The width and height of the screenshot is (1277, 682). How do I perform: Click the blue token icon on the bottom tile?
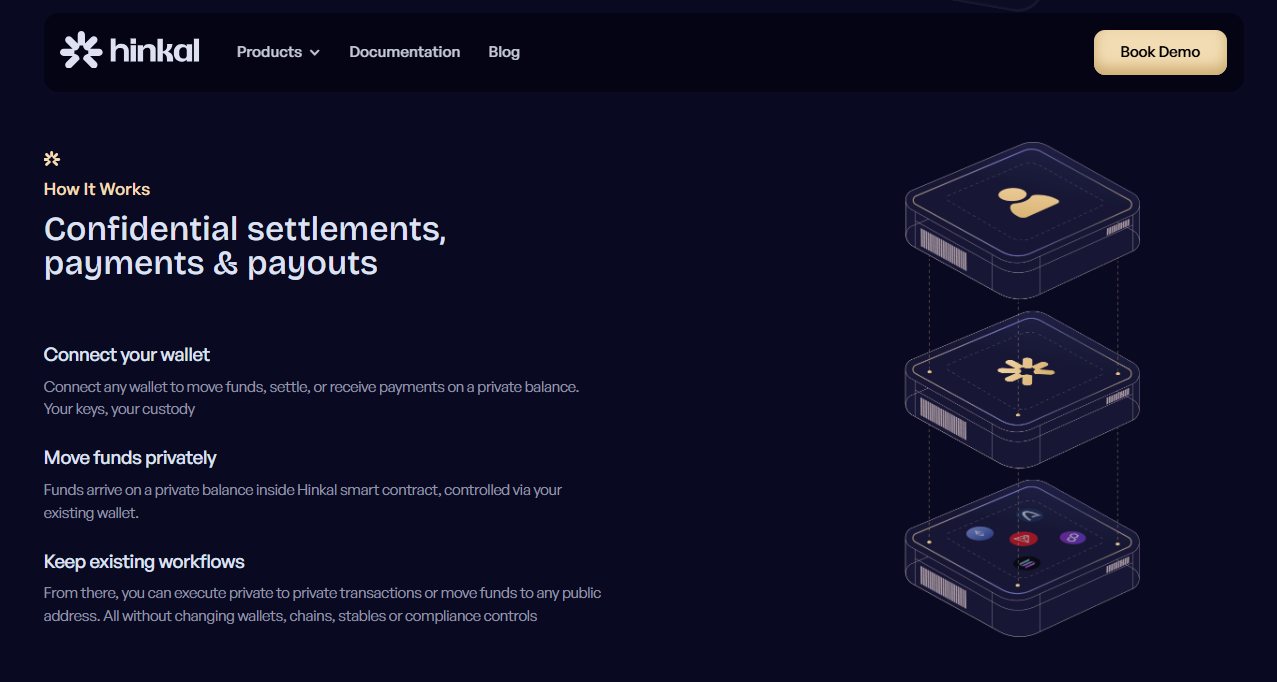point(979,534)
